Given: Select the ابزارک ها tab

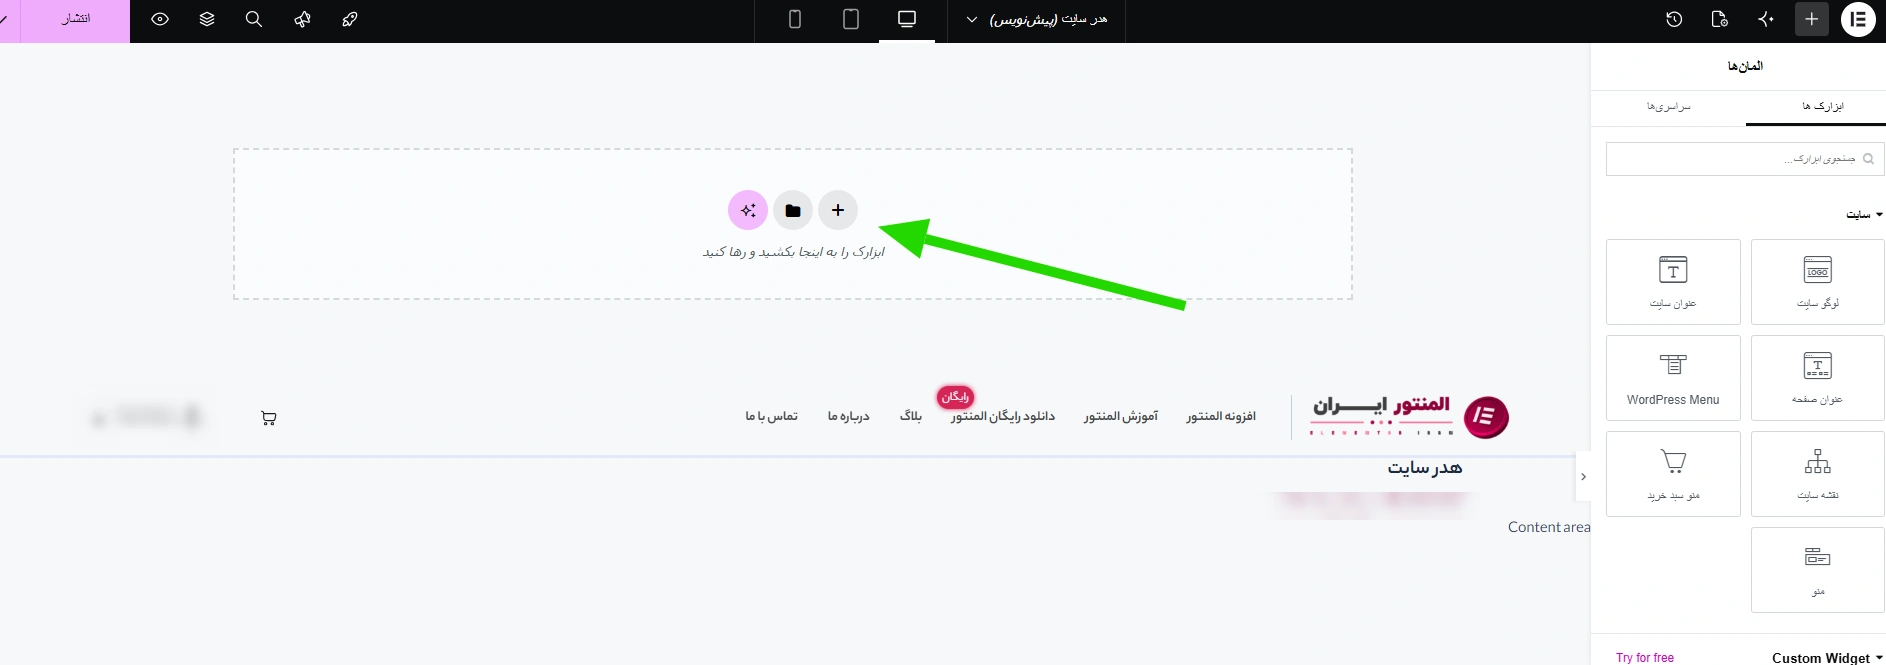Looking at the screenshot, I should pos(1823,106).
